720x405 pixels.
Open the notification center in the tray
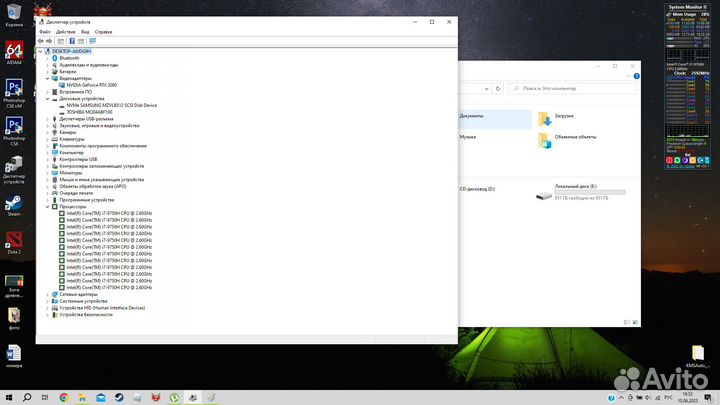pos(709,398)
